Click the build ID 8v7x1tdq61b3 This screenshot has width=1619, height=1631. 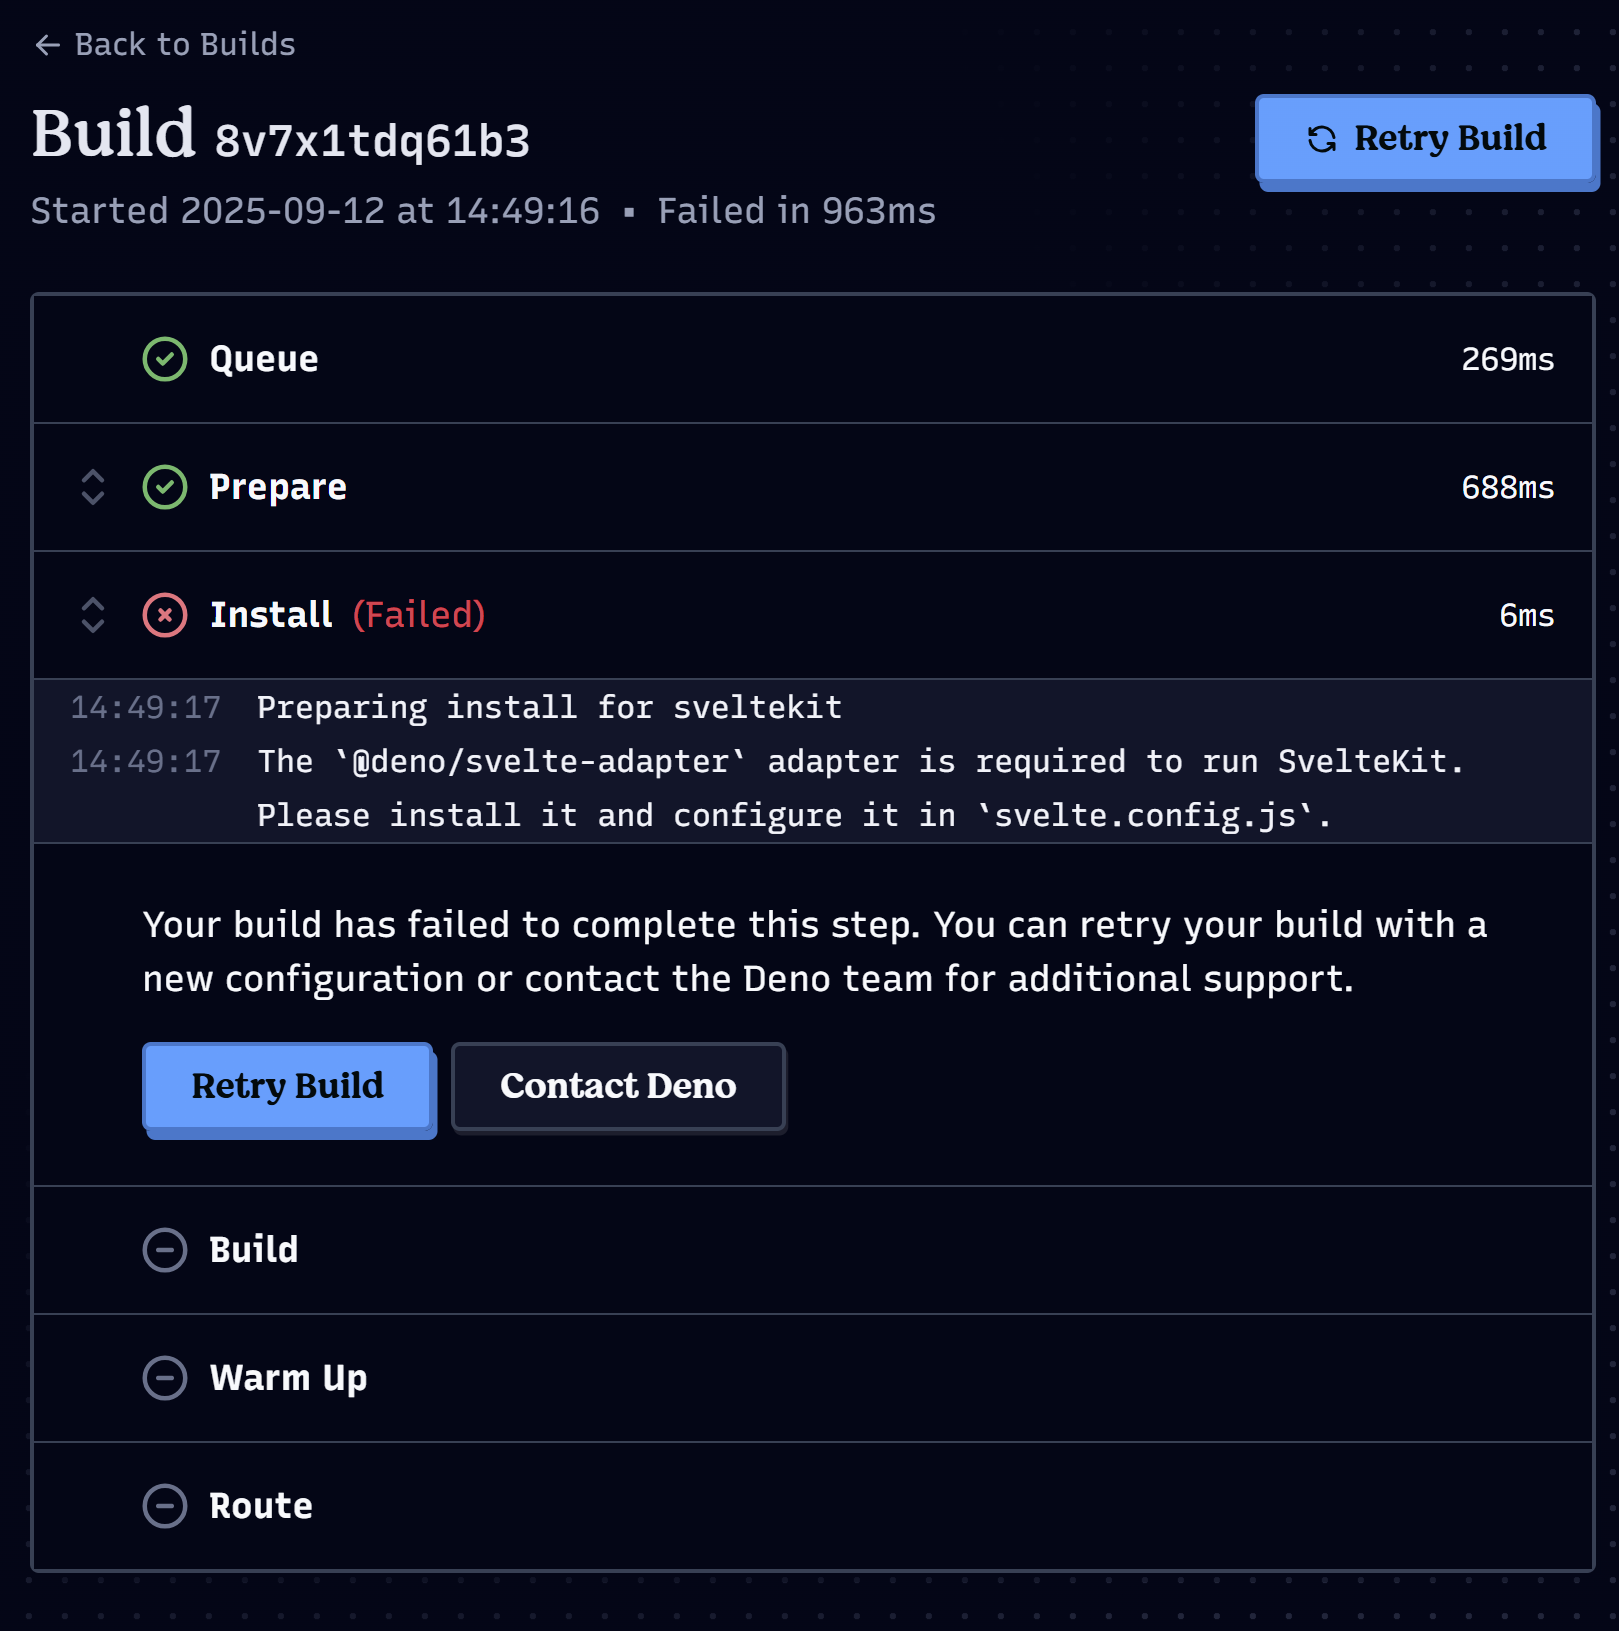372,141
